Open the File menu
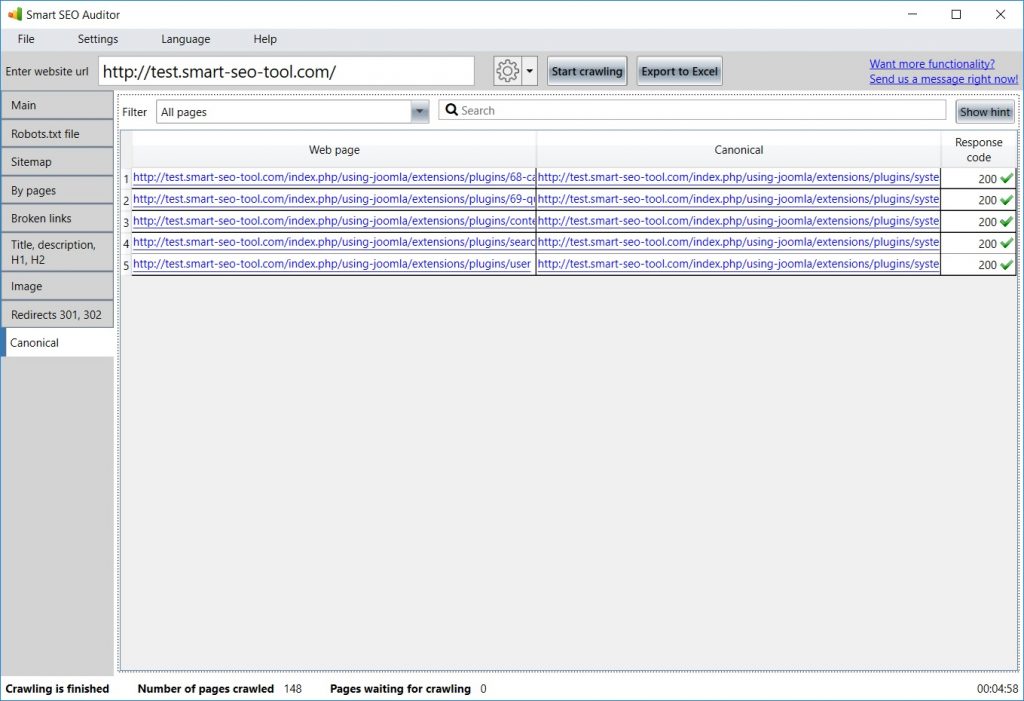1024x701 pixels. 26,39
